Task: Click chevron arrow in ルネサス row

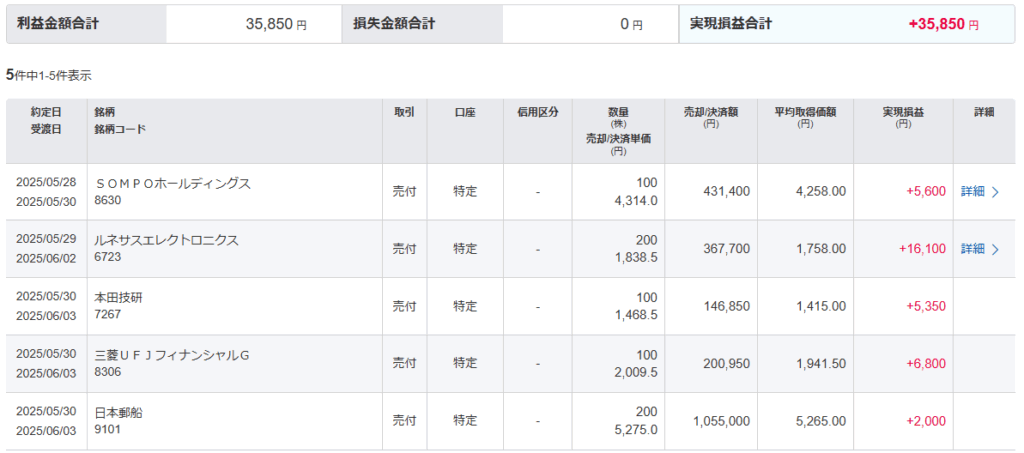Action: (995, 248)
